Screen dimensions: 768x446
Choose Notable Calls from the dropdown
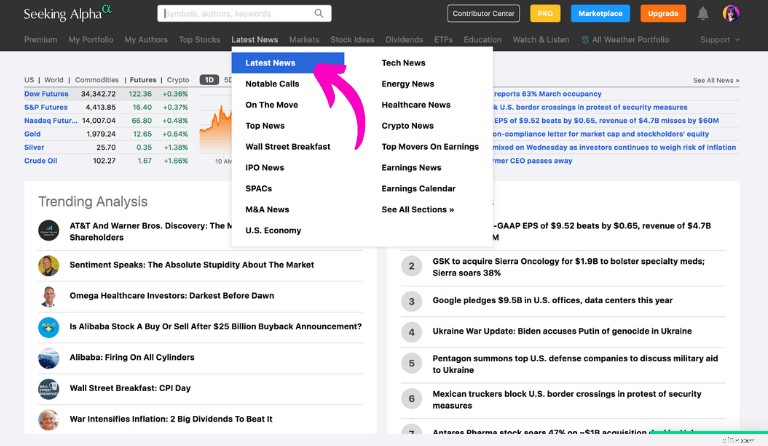click(x=272, y=84)
